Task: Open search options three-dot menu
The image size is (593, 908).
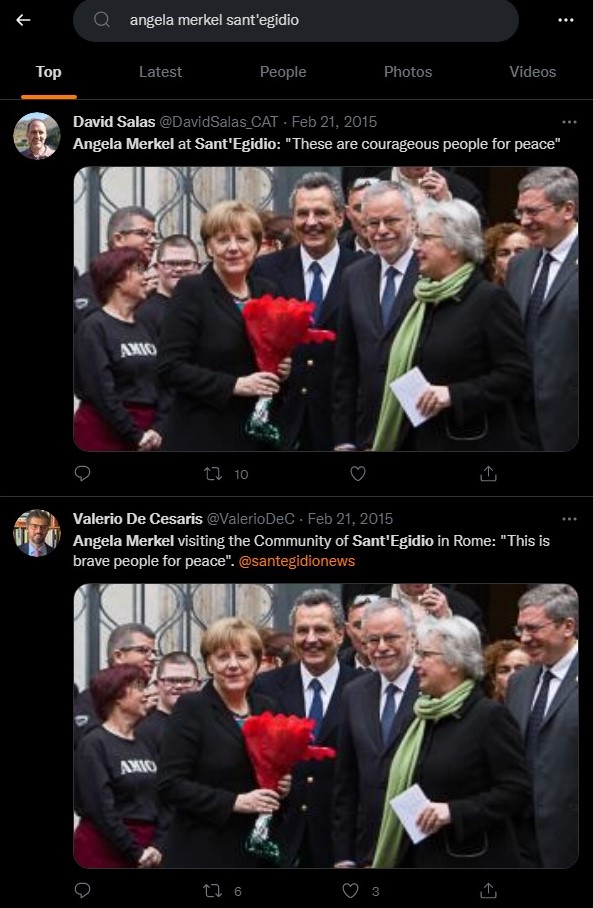Action: [x=566, y=20]
